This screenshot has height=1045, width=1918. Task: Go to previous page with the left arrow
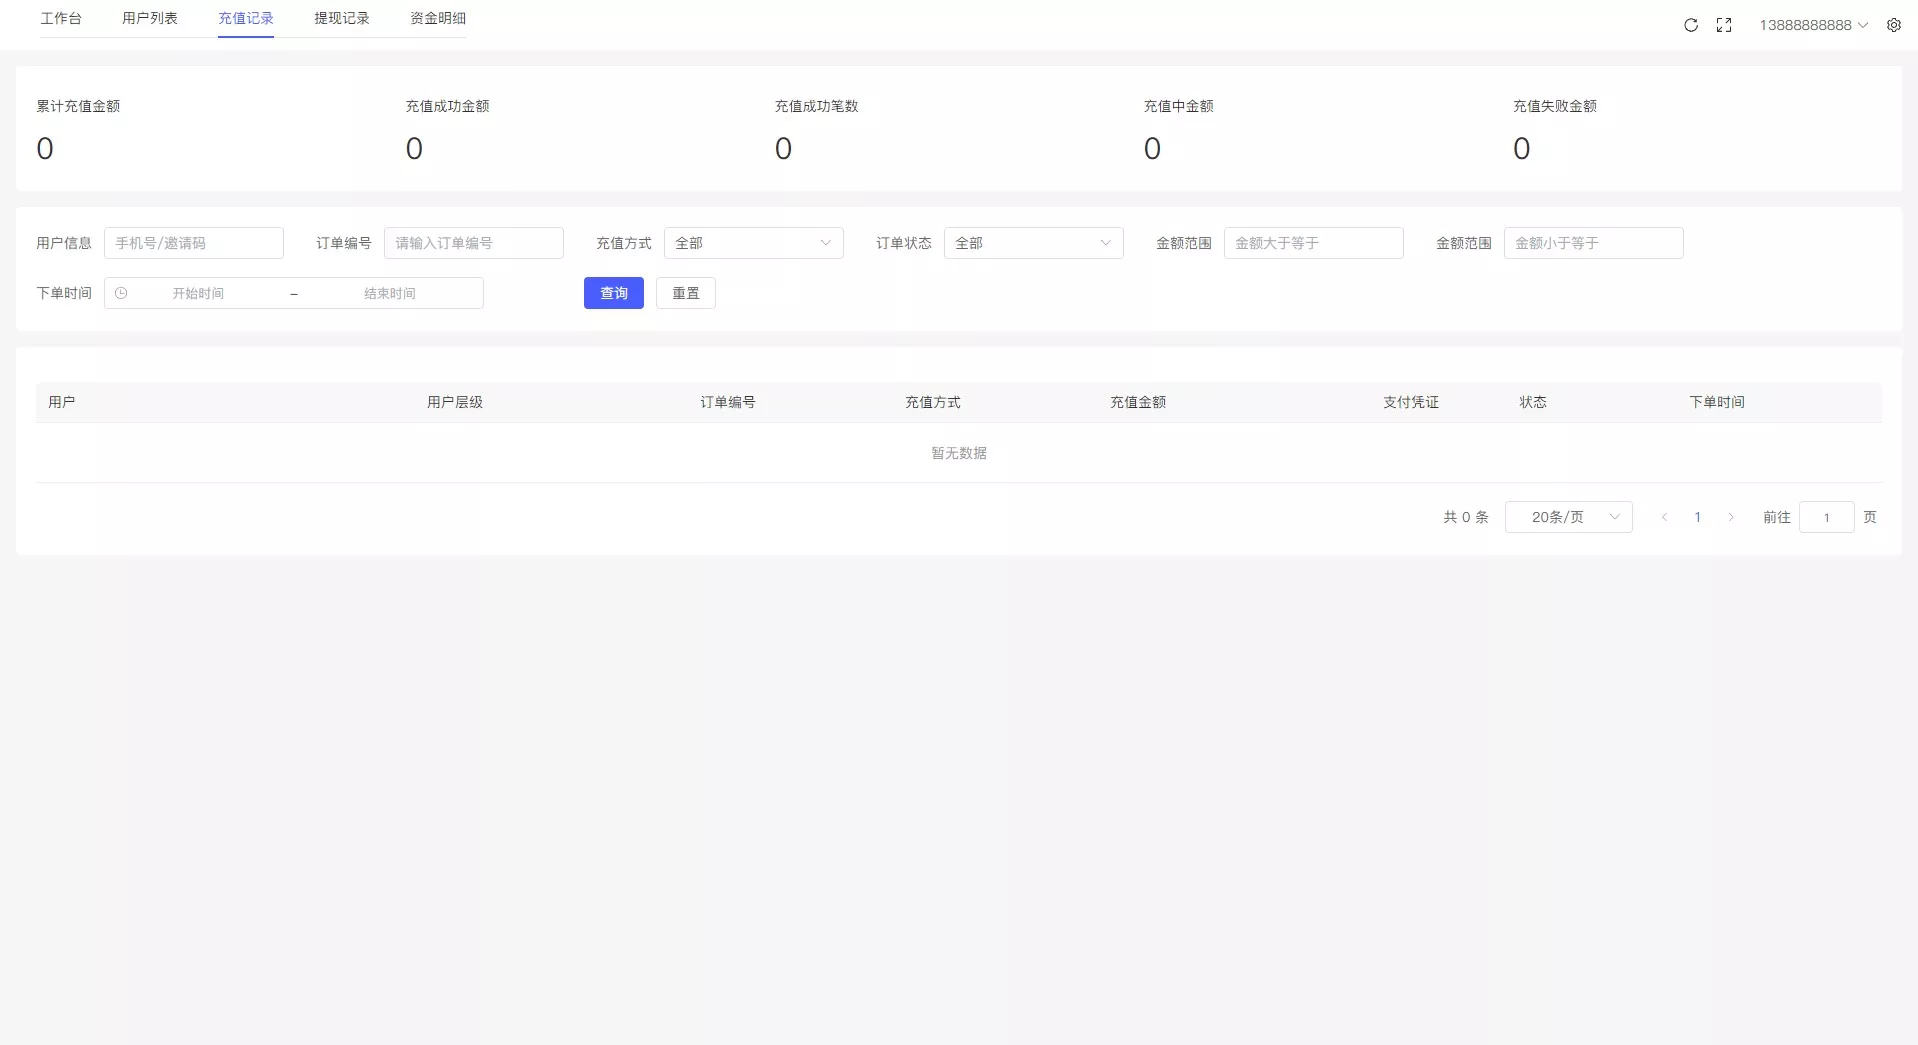click(x=1664, y=517)
